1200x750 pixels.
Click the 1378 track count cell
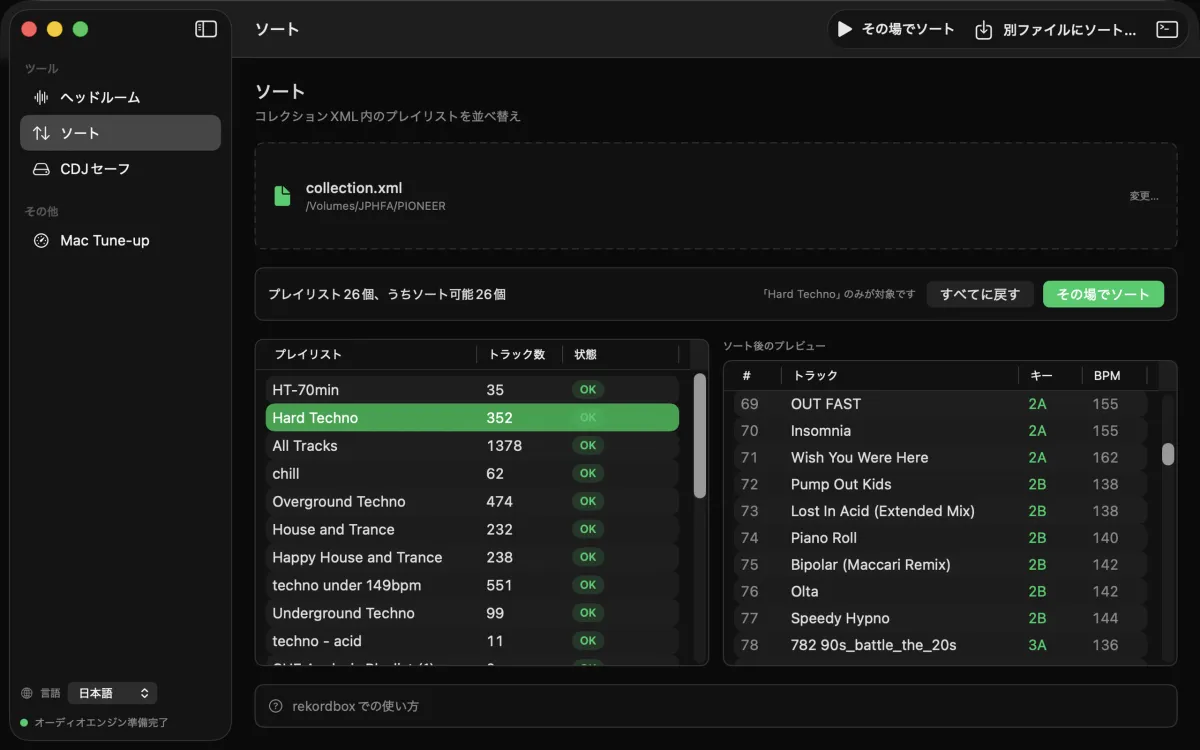tap(504, 446)
